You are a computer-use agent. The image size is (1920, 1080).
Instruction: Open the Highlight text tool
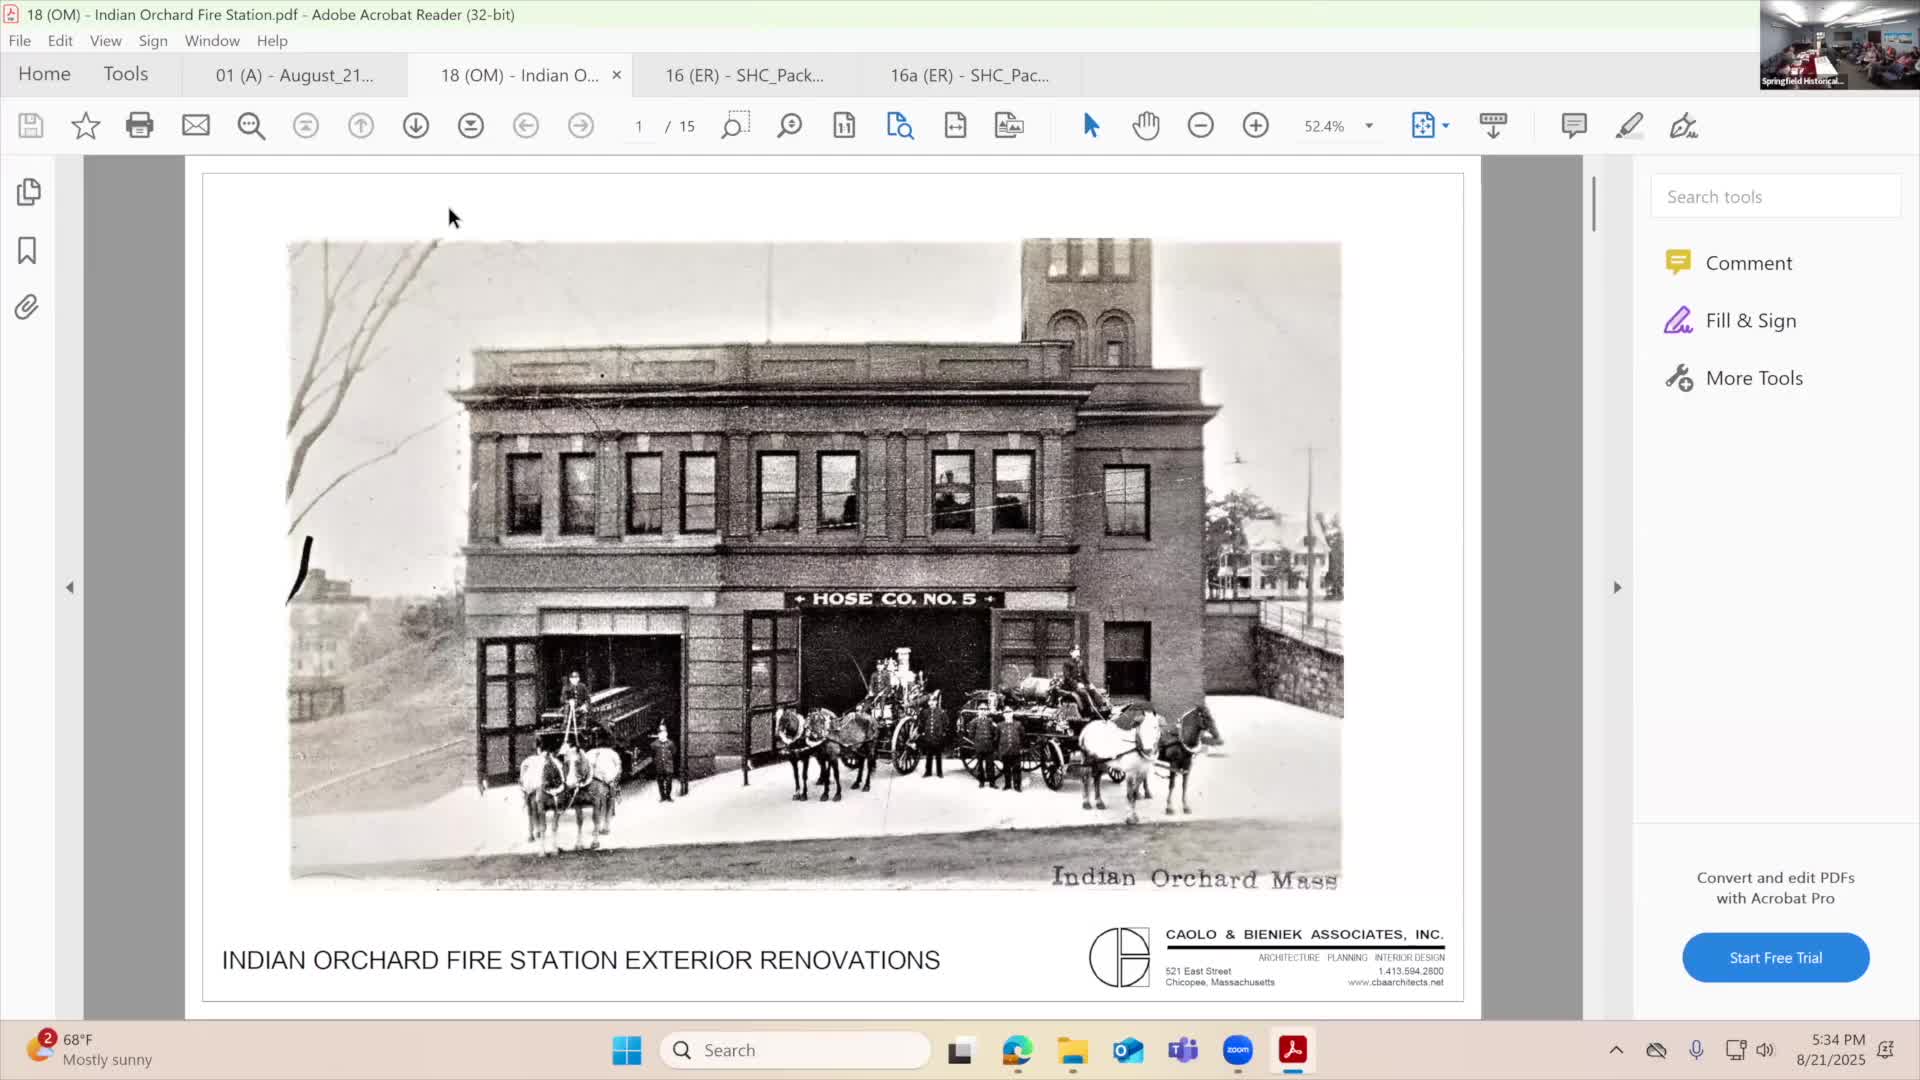1629,125
